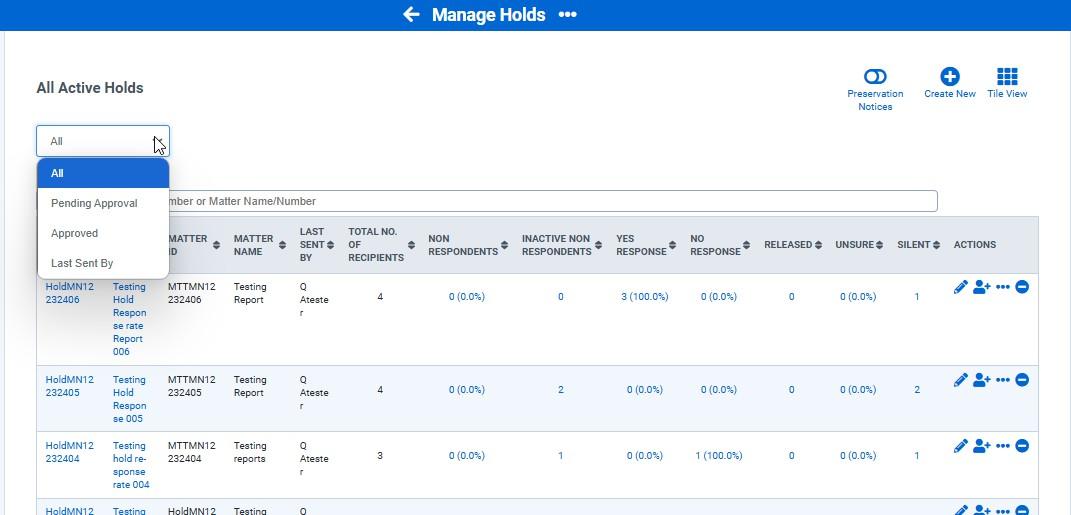Sort by Inactive Non Respondents arrows
The image size is (1071, 515).
tap(598, 245)
